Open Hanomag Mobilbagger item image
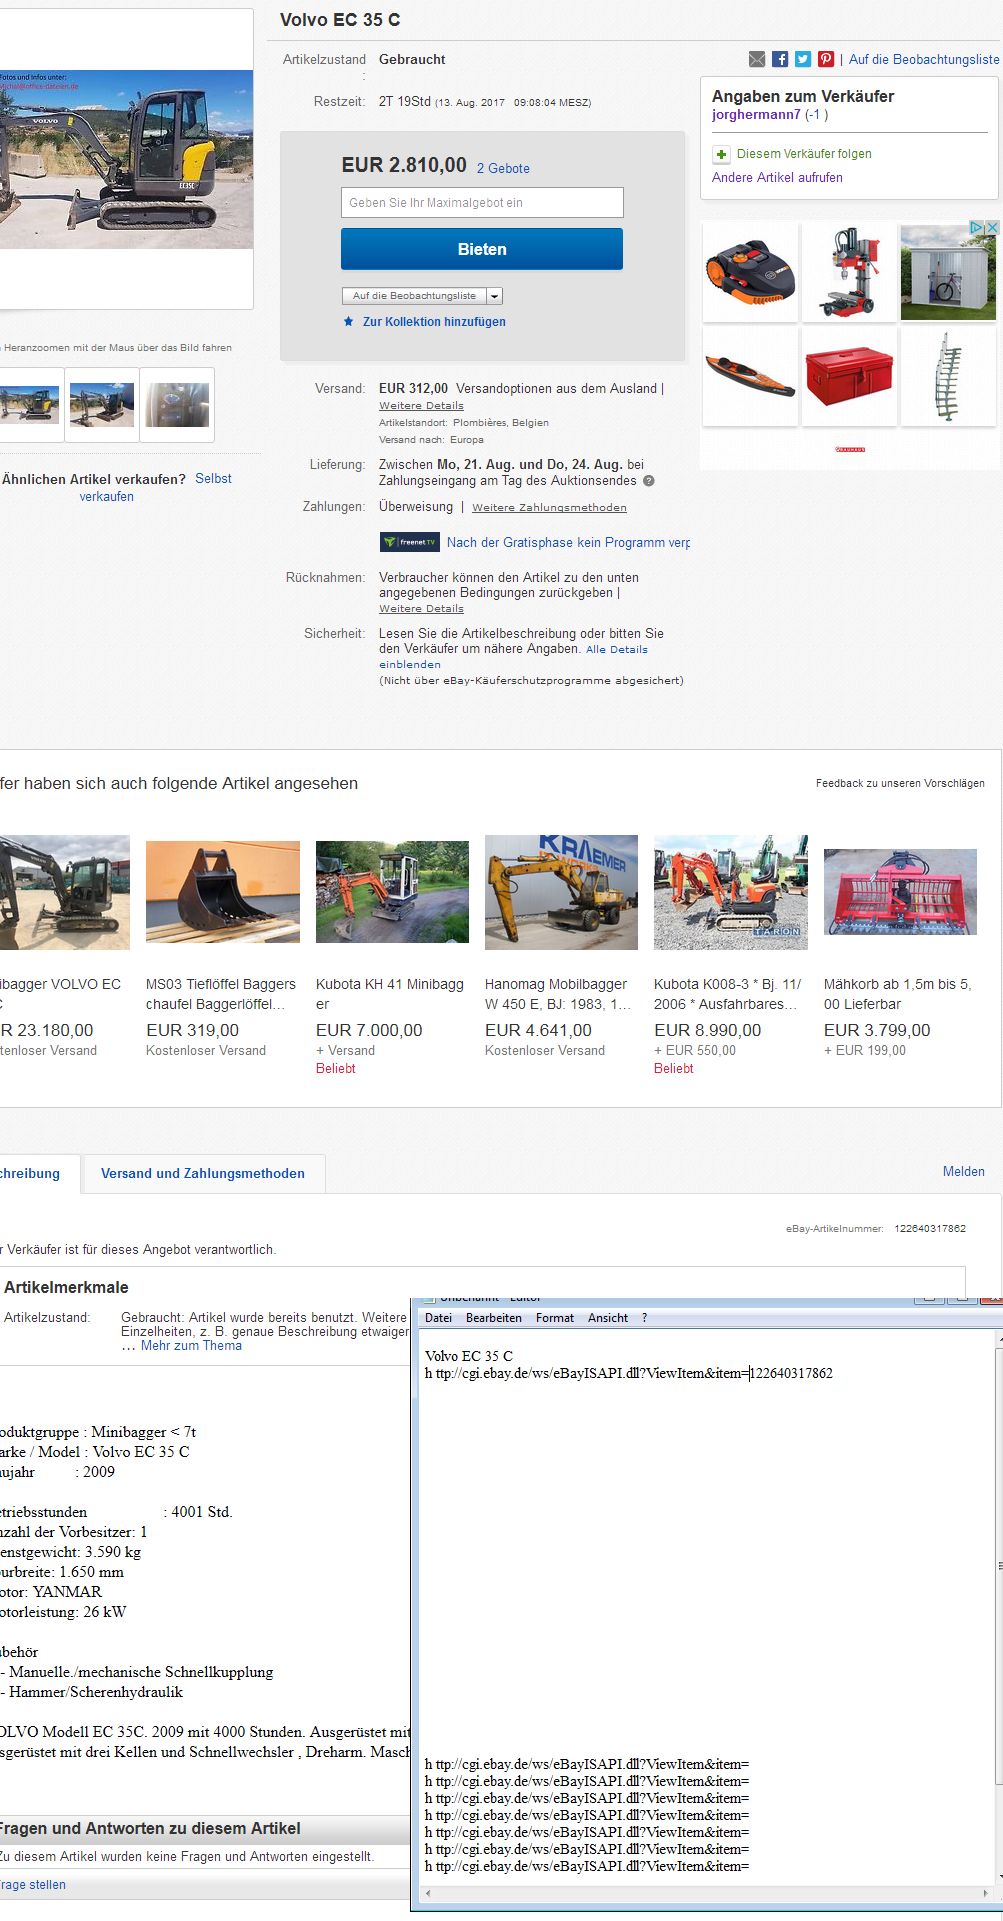Viewport: 1003px width, 1921px height. pyautogui.click(x=561, y=892)
